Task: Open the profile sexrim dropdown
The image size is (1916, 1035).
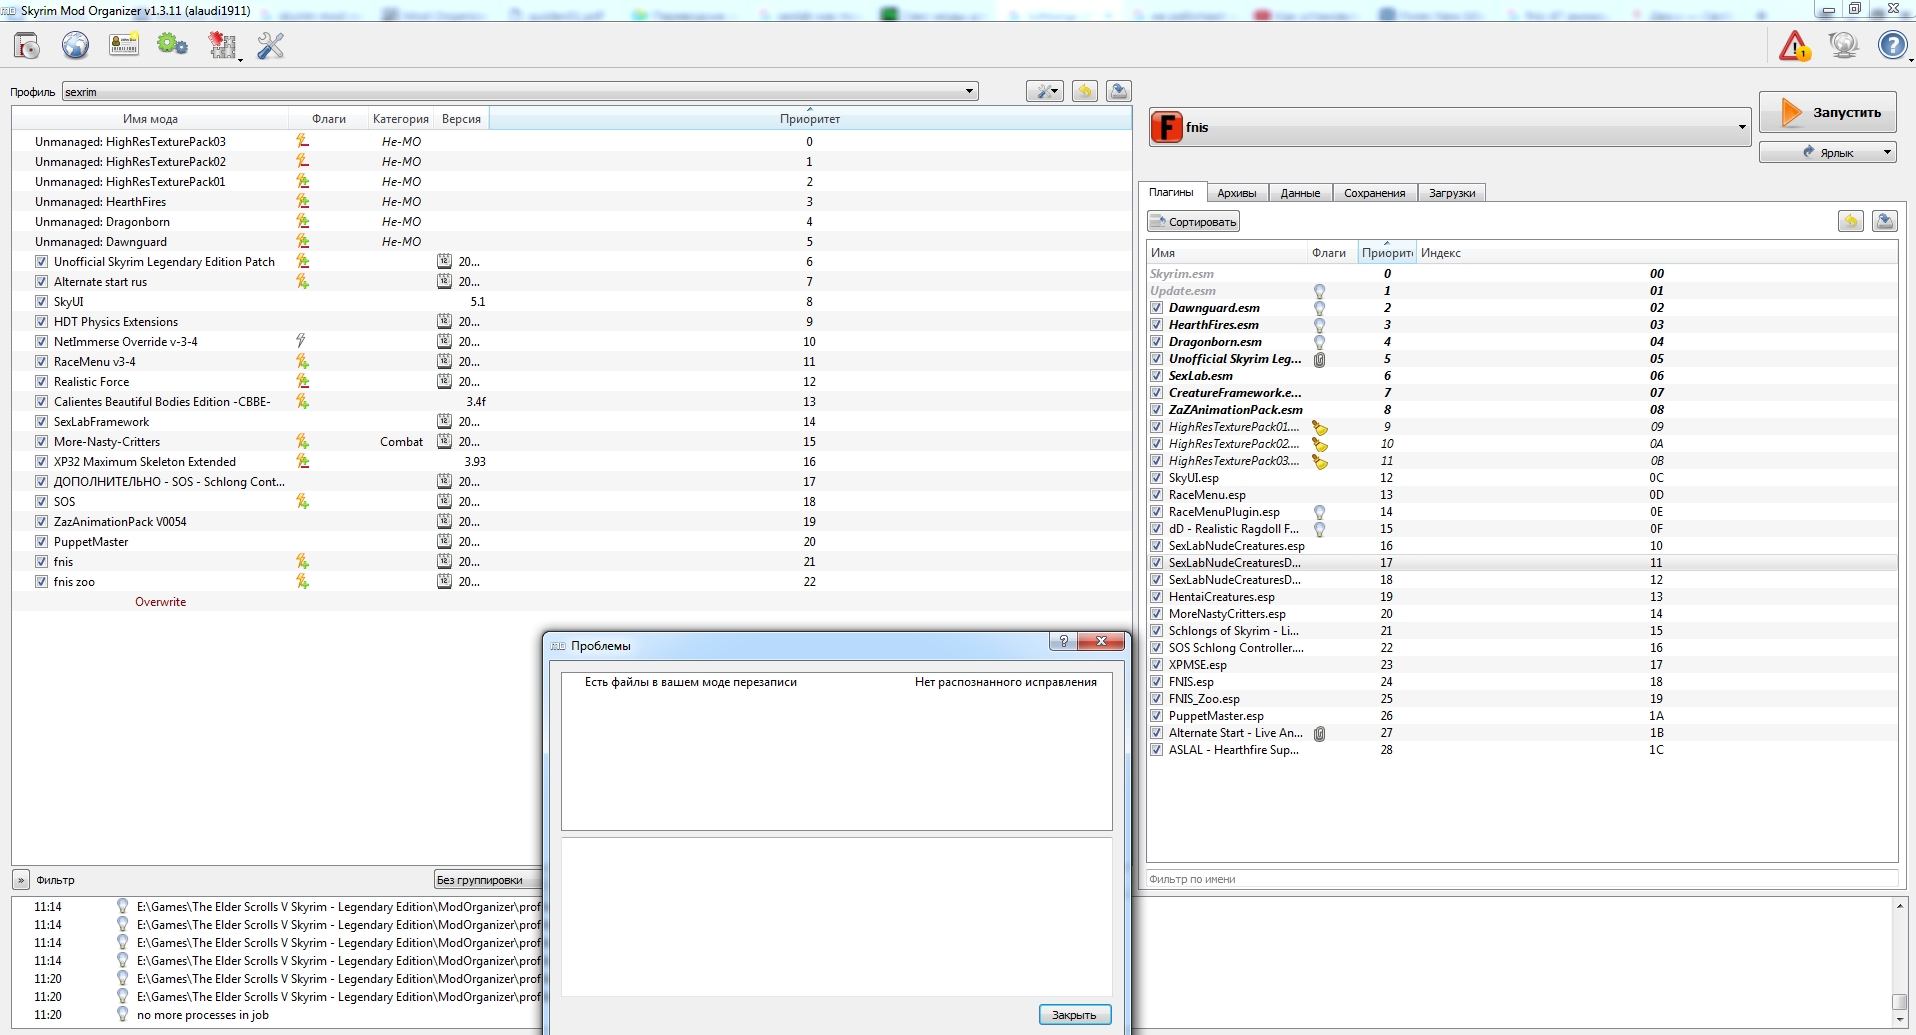Action: click(520, 91)
